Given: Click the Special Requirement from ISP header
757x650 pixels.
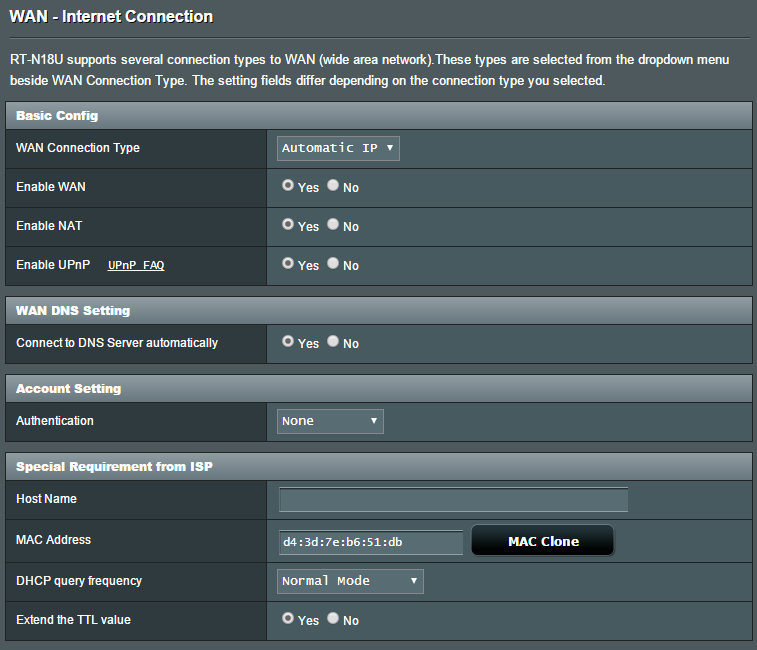Looking at the screenshot, I should (114, 467).
